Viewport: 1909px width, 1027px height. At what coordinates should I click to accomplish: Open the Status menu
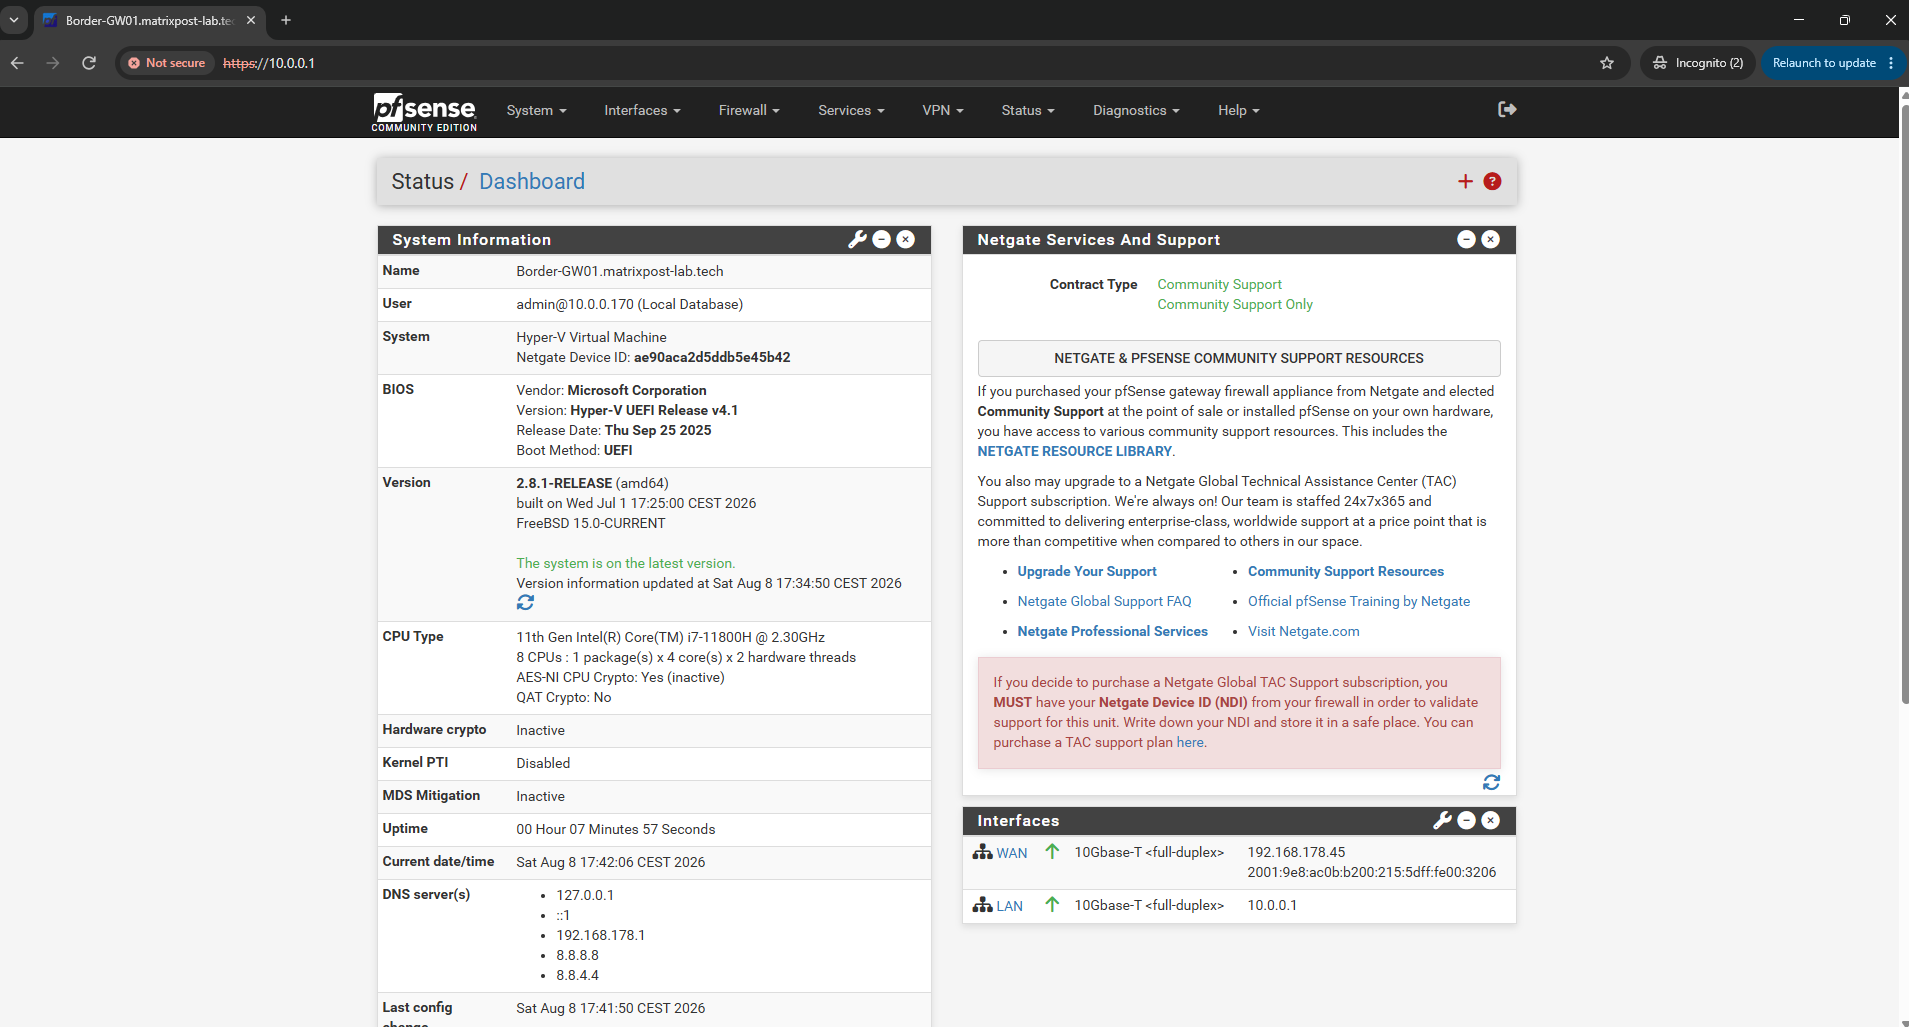click(1028, 110)
